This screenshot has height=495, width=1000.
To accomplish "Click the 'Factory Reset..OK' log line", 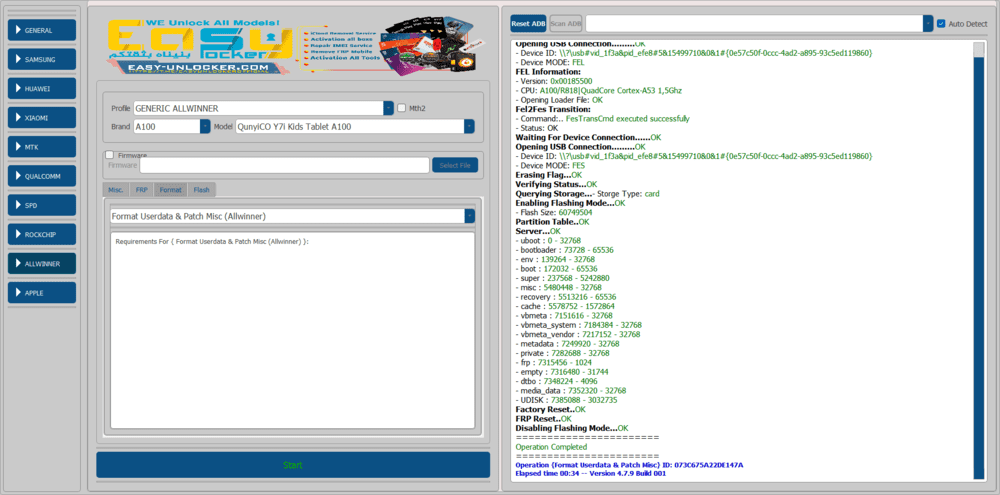I will pyautogui.click(x=550, y=410).
